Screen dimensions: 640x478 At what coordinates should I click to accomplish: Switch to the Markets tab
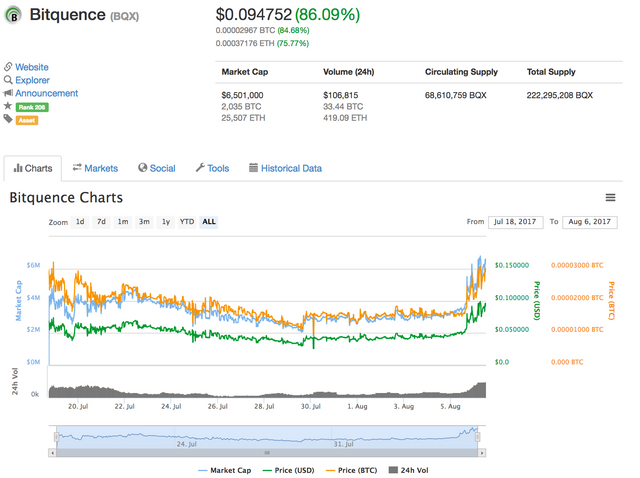pyautogui.click(x=95, y=168)
